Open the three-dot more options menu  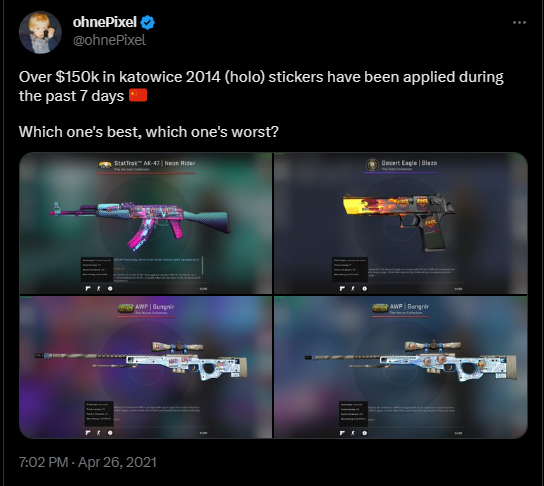[519, 23]
